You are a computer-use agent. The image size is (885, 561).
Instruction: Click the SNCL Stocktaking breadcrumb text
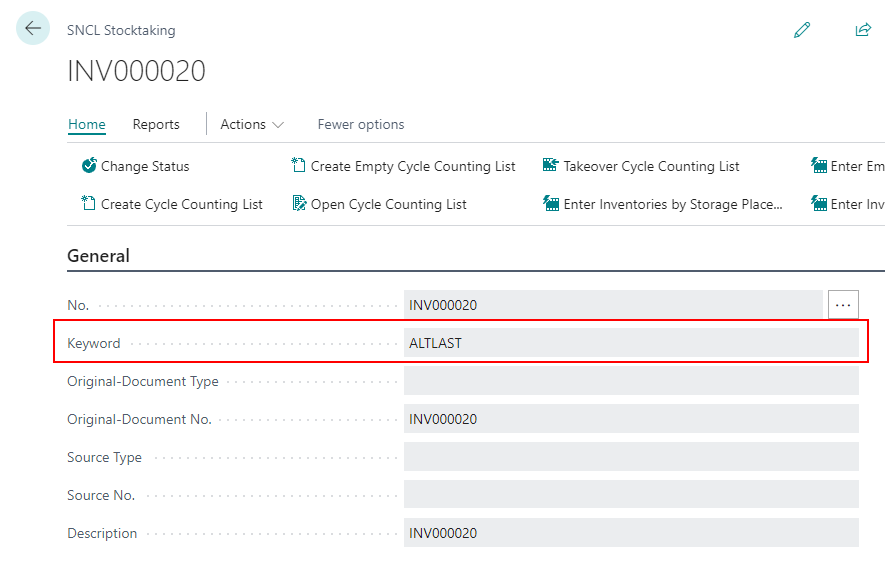121,30
